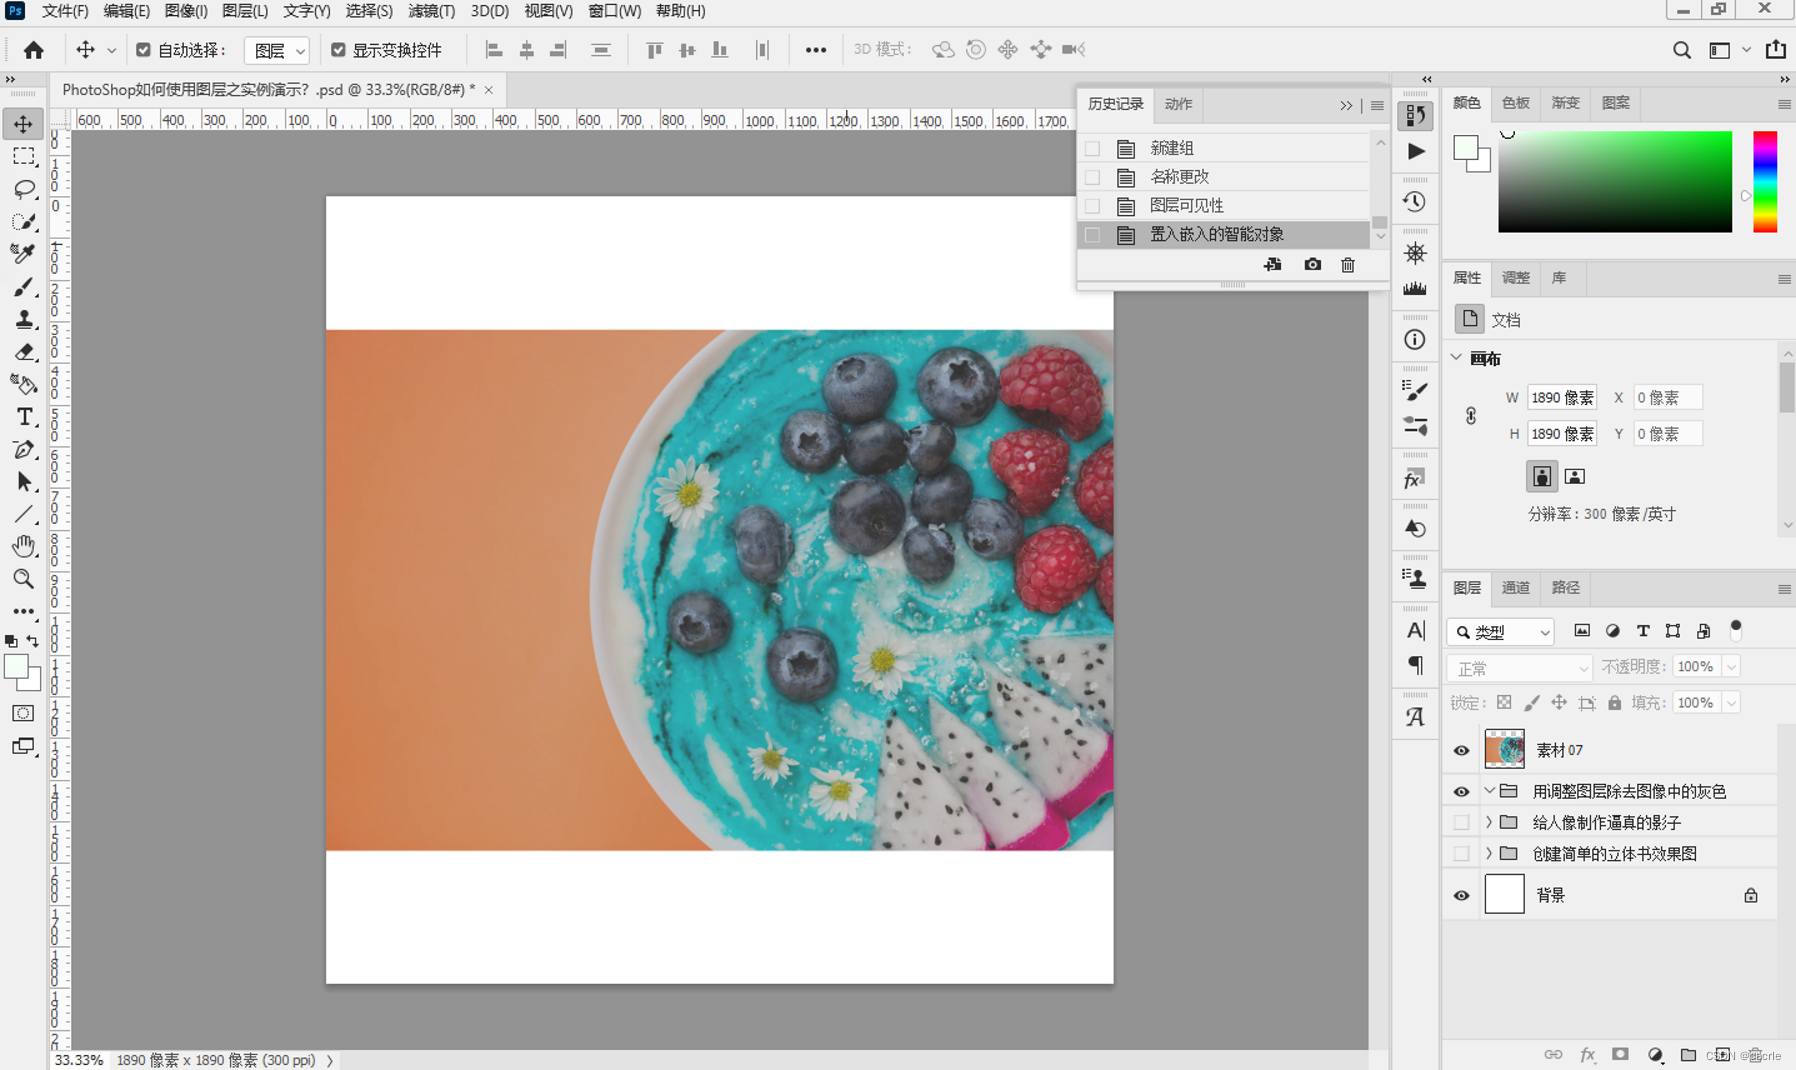Set history brush source for 新建组 state

1092,148
